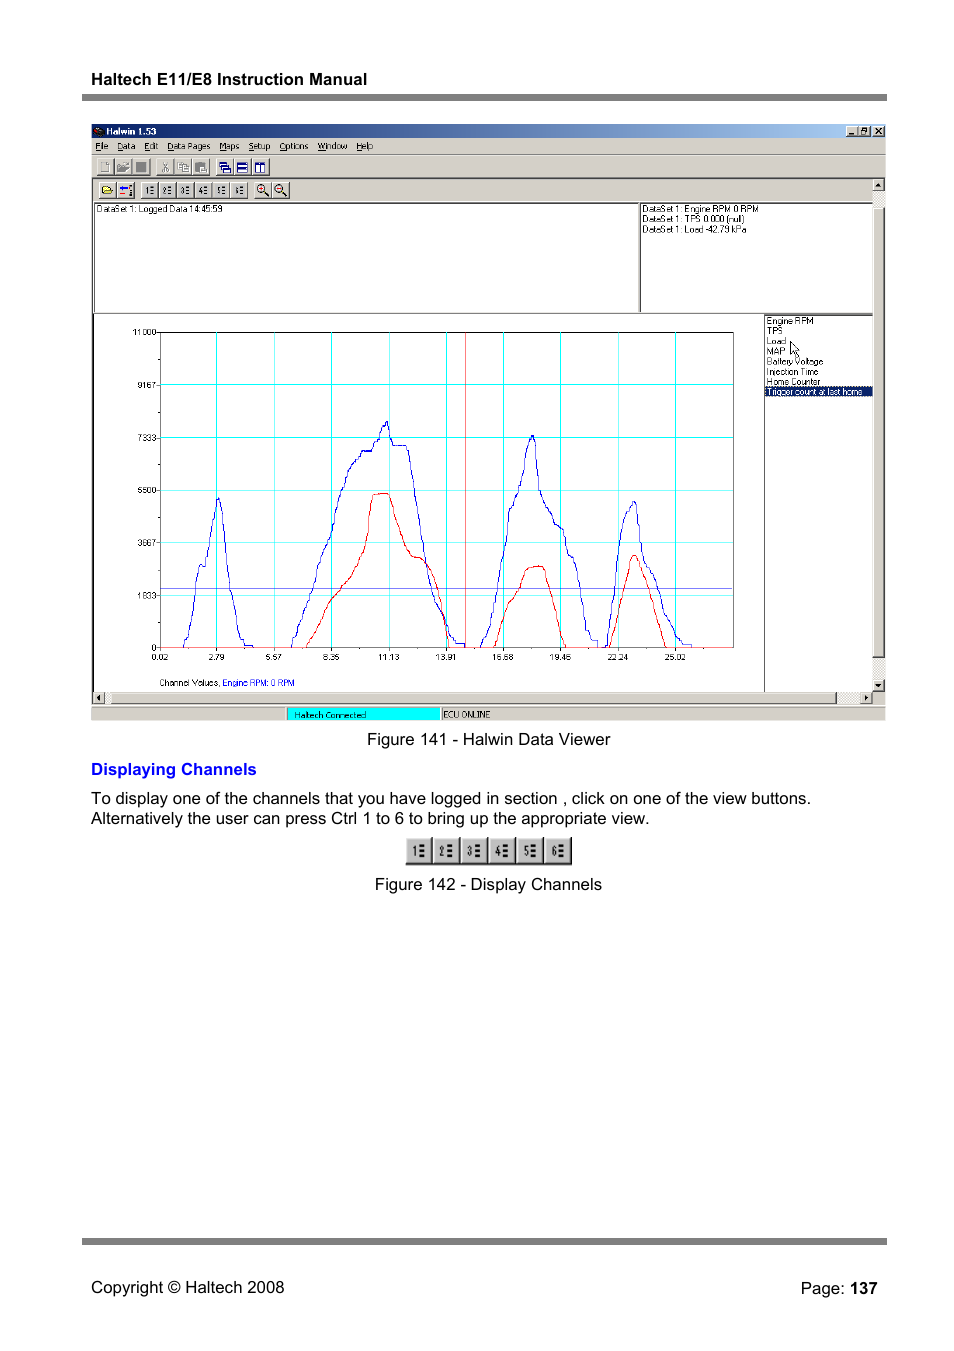The width and height of the screenshot is (954, 1351).
Task: Click scroll up arrow on vertical scrollbar
Action: [x=878, y=185]
